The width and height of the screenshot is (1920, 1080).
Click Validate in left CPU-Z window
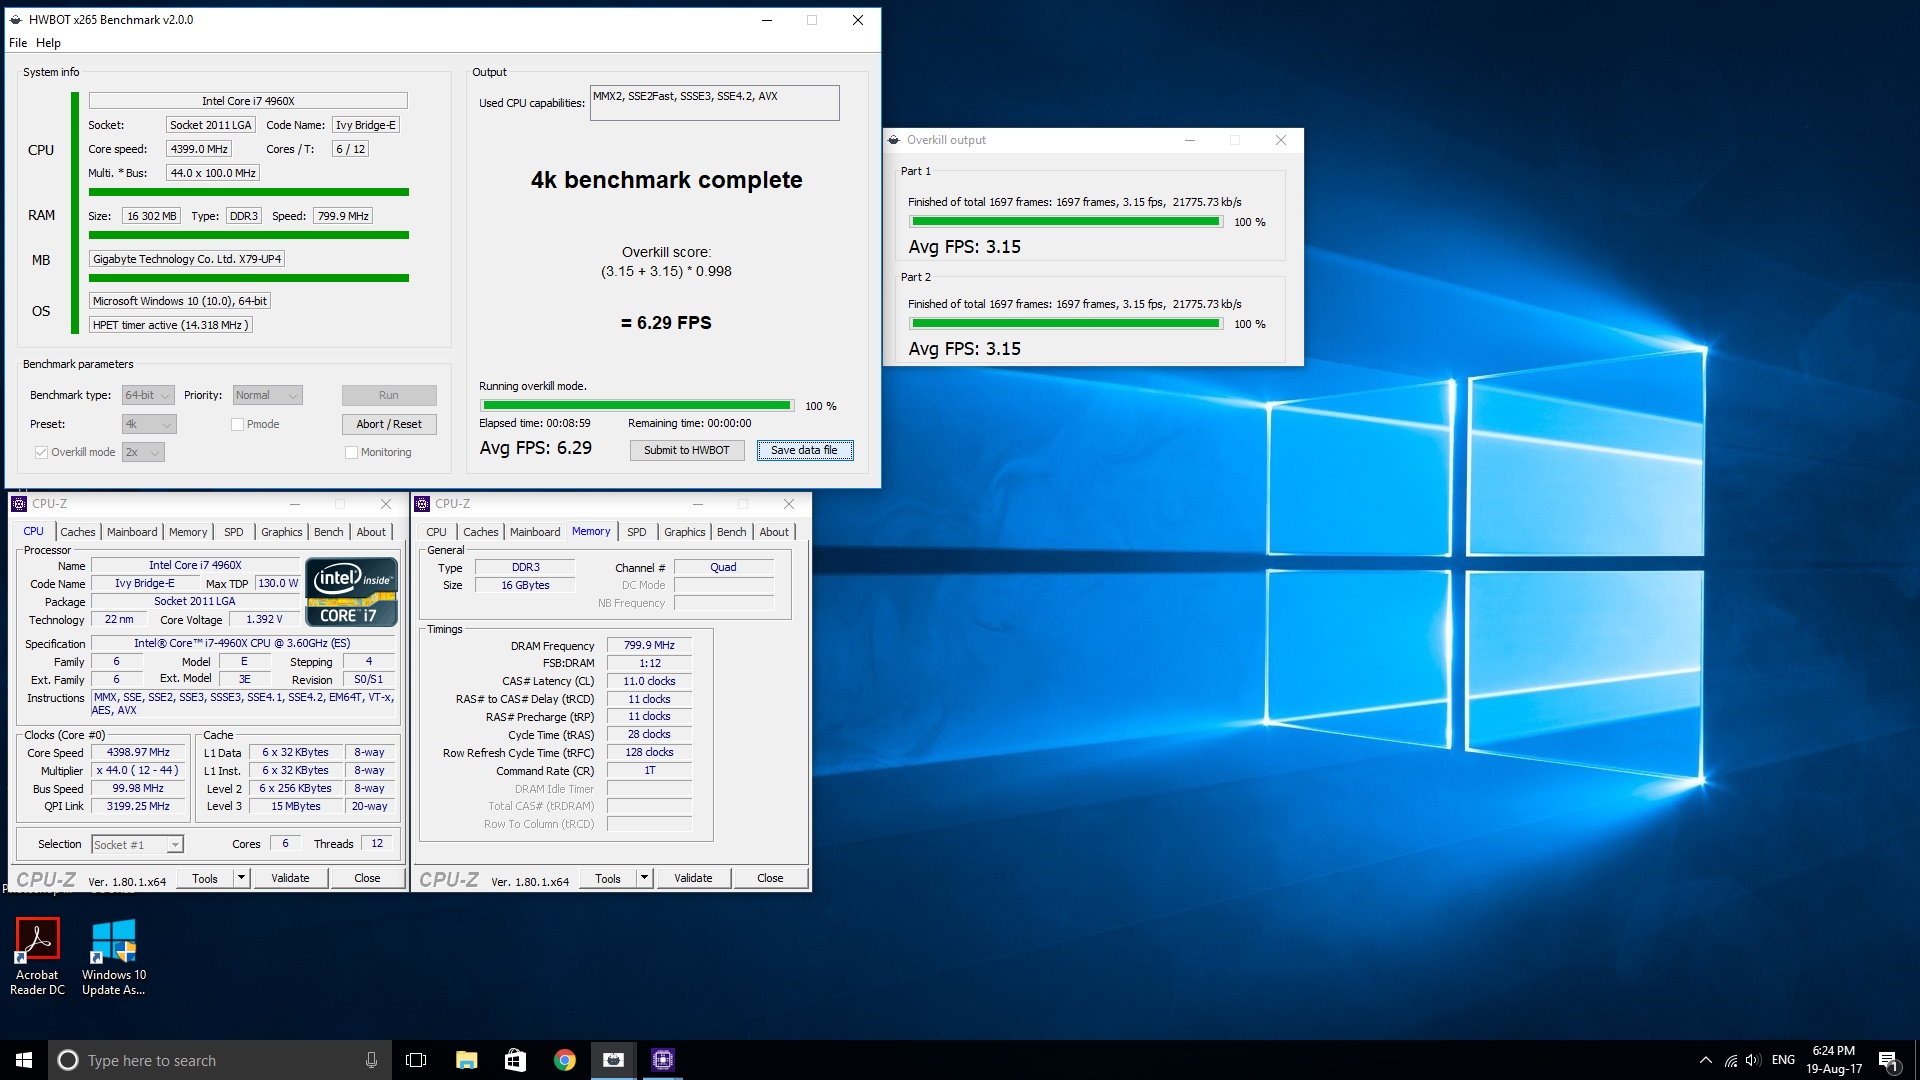[290, 878]
